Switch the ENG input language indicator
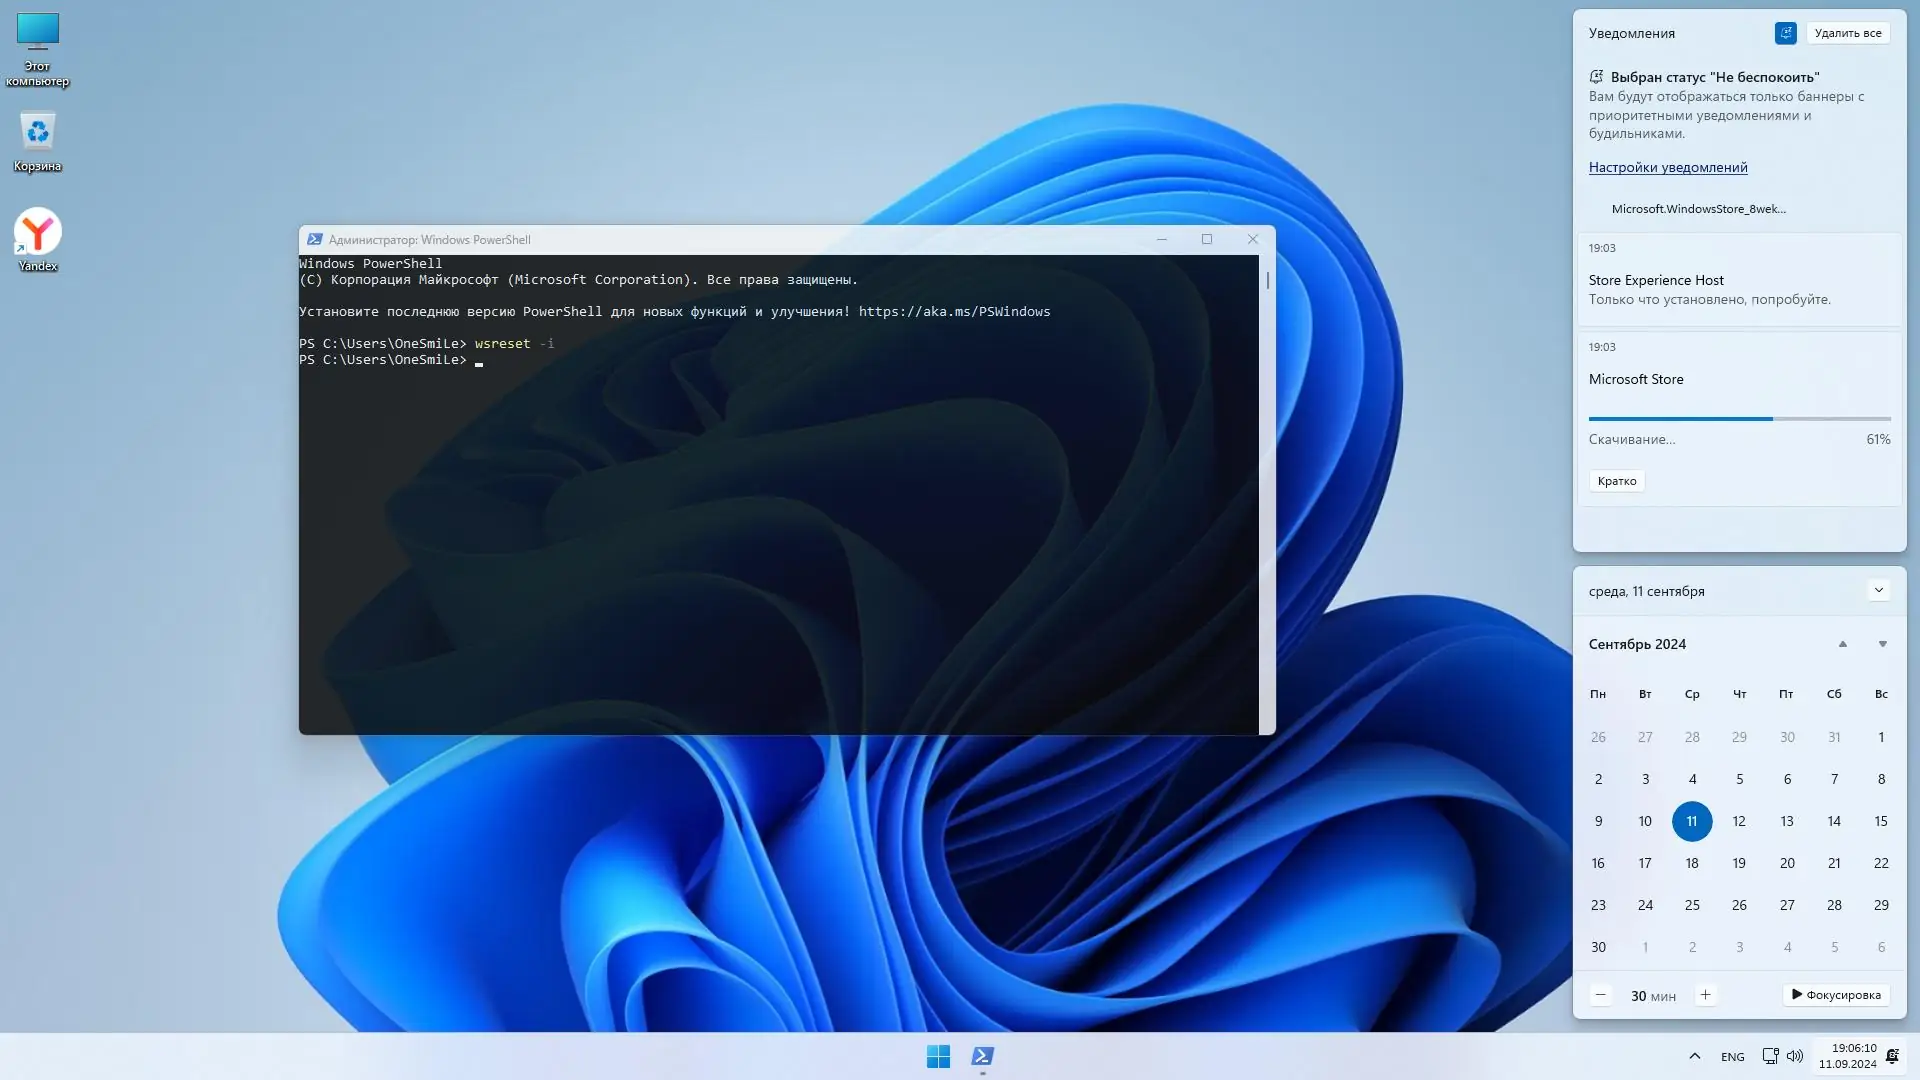This screenshot has height=1080, width=1920. click(1732, 1057)
